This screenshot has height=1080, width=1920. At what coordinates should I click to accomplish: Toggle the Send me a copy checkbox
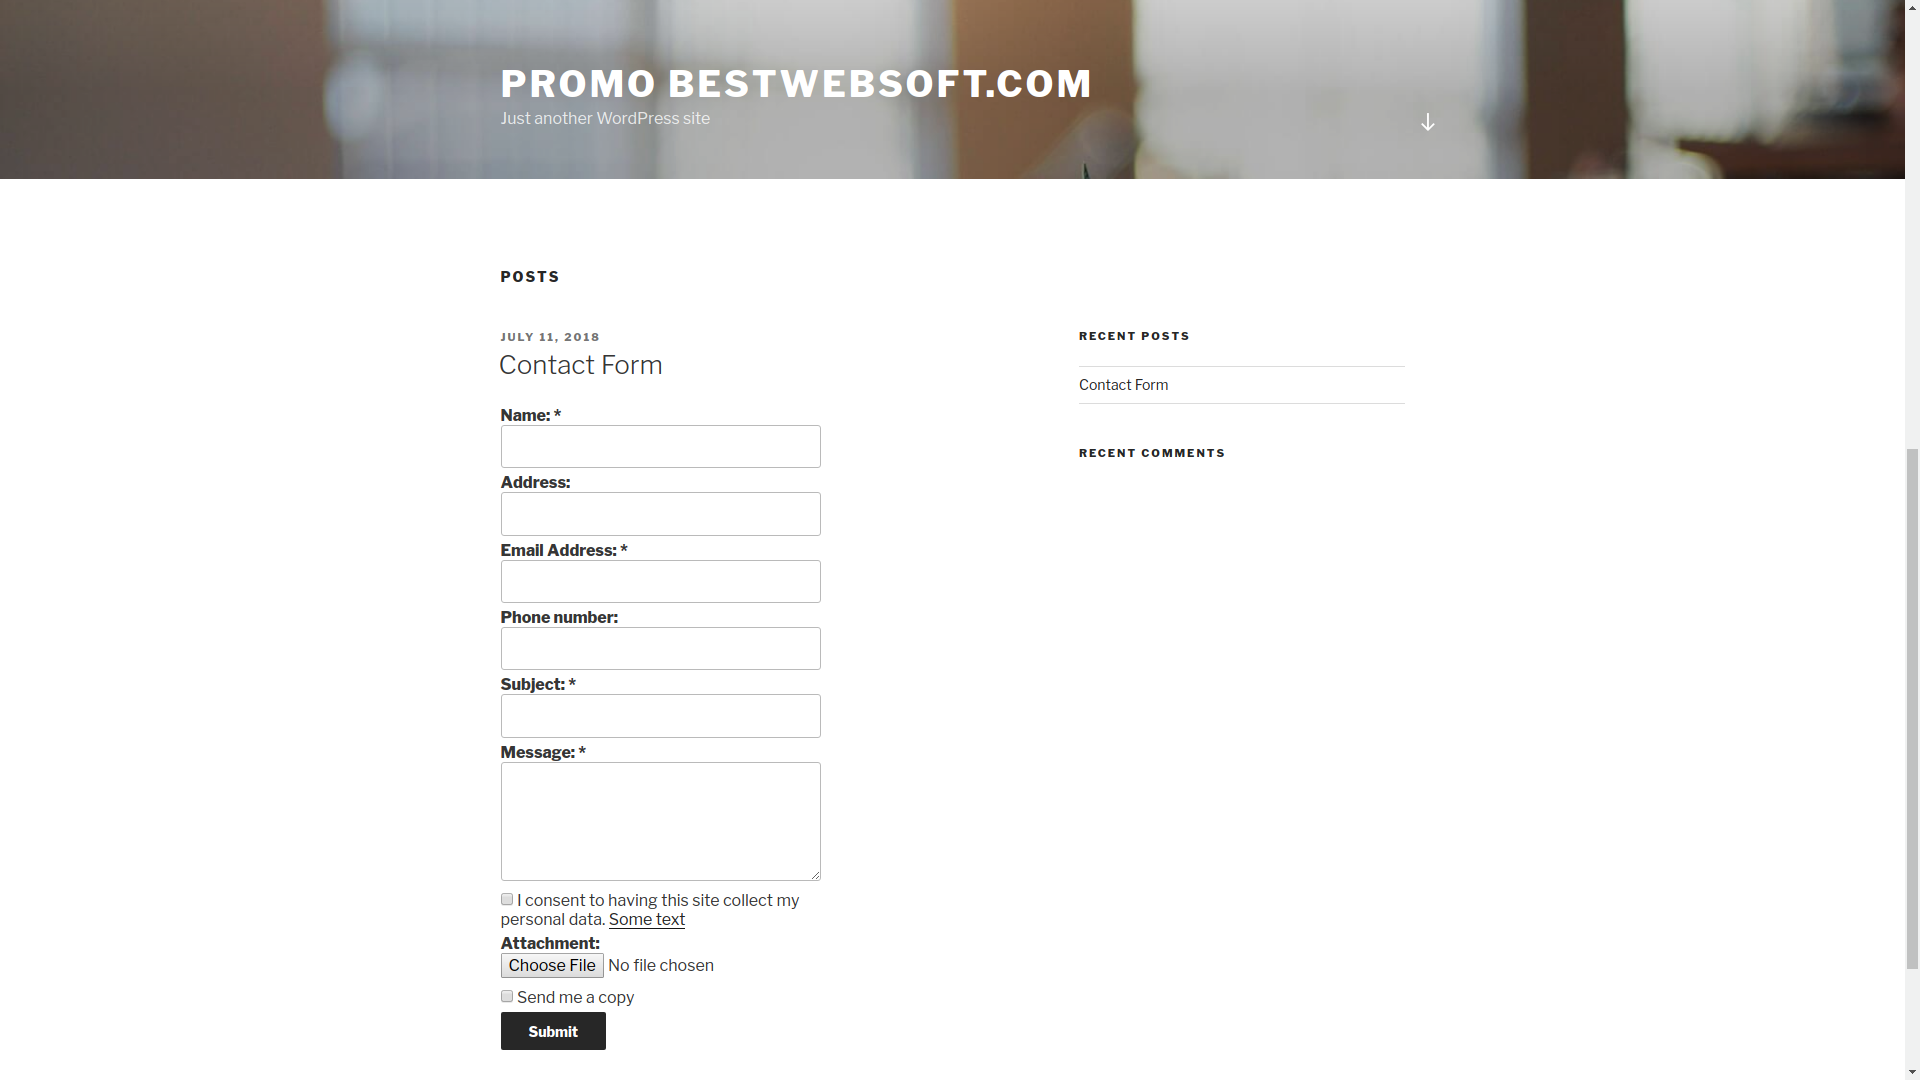(506, 996)
